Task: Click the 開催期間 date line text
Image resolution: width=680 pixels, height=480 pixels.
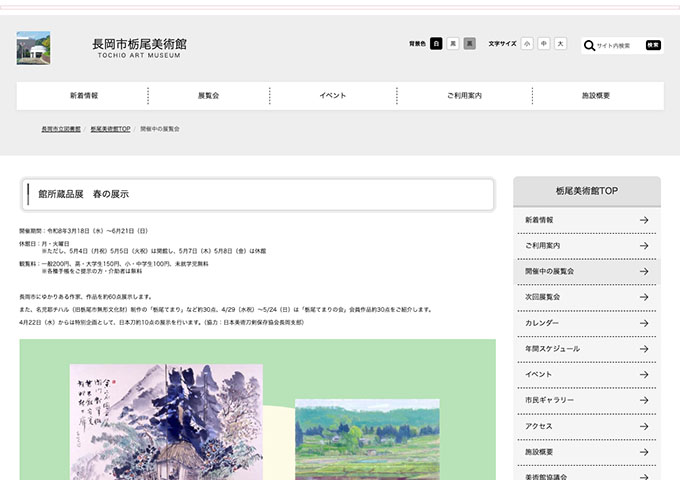Action: (83, 231)
